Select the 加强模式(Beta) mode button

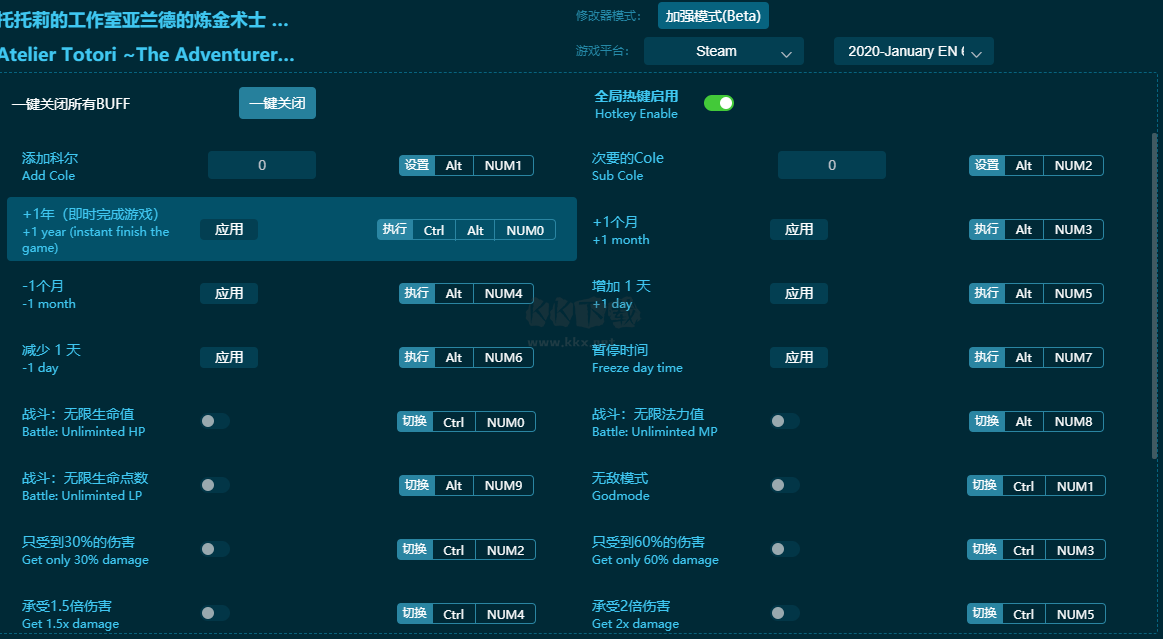coord(713,16)
